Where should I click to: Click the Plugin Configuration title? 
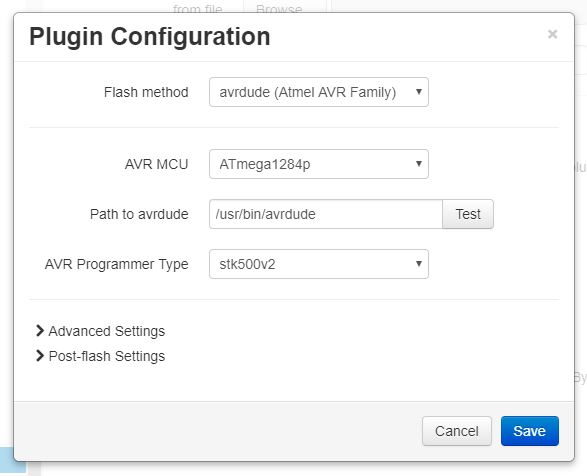coord(150,37)
